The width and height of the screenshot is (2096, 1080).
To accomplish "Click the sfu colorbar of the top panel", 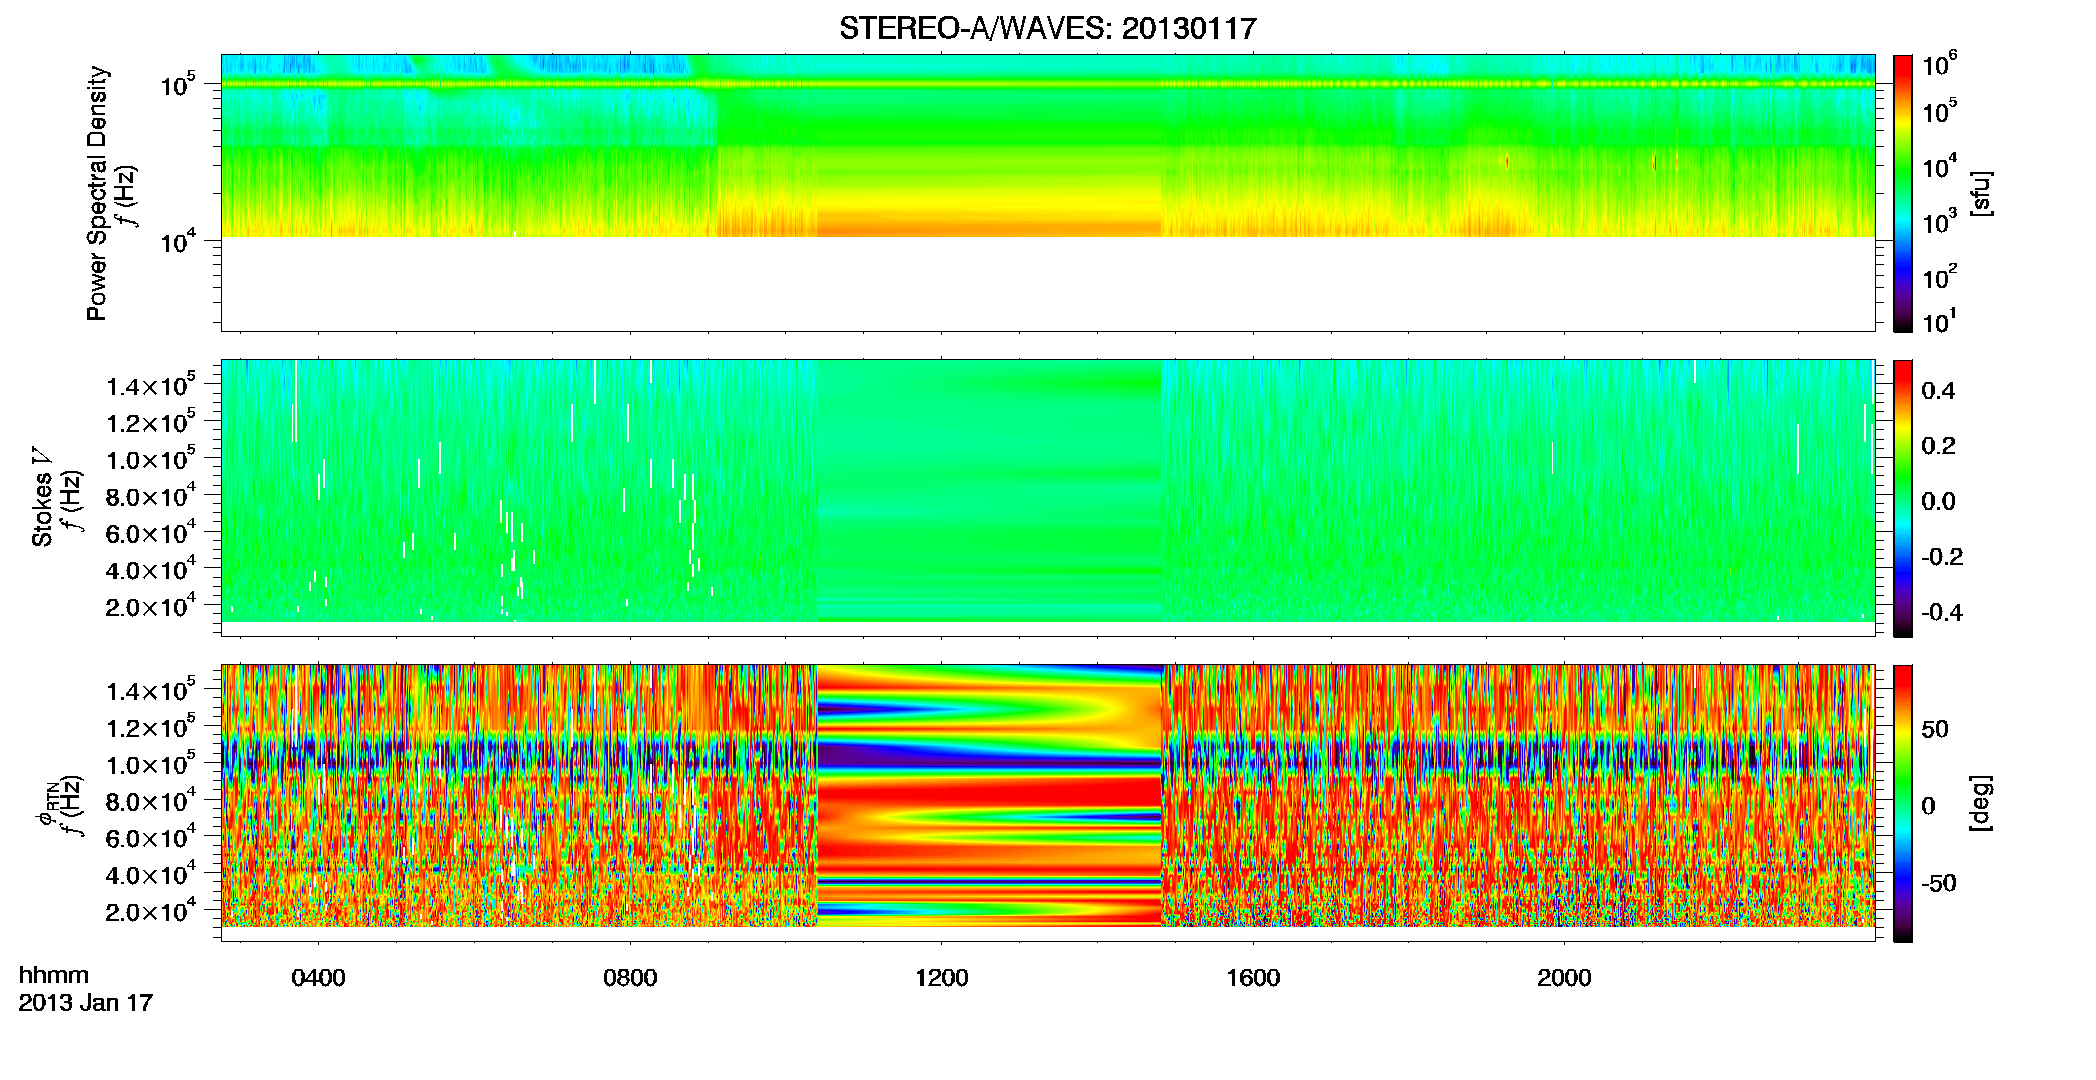I will point(1902,193).
